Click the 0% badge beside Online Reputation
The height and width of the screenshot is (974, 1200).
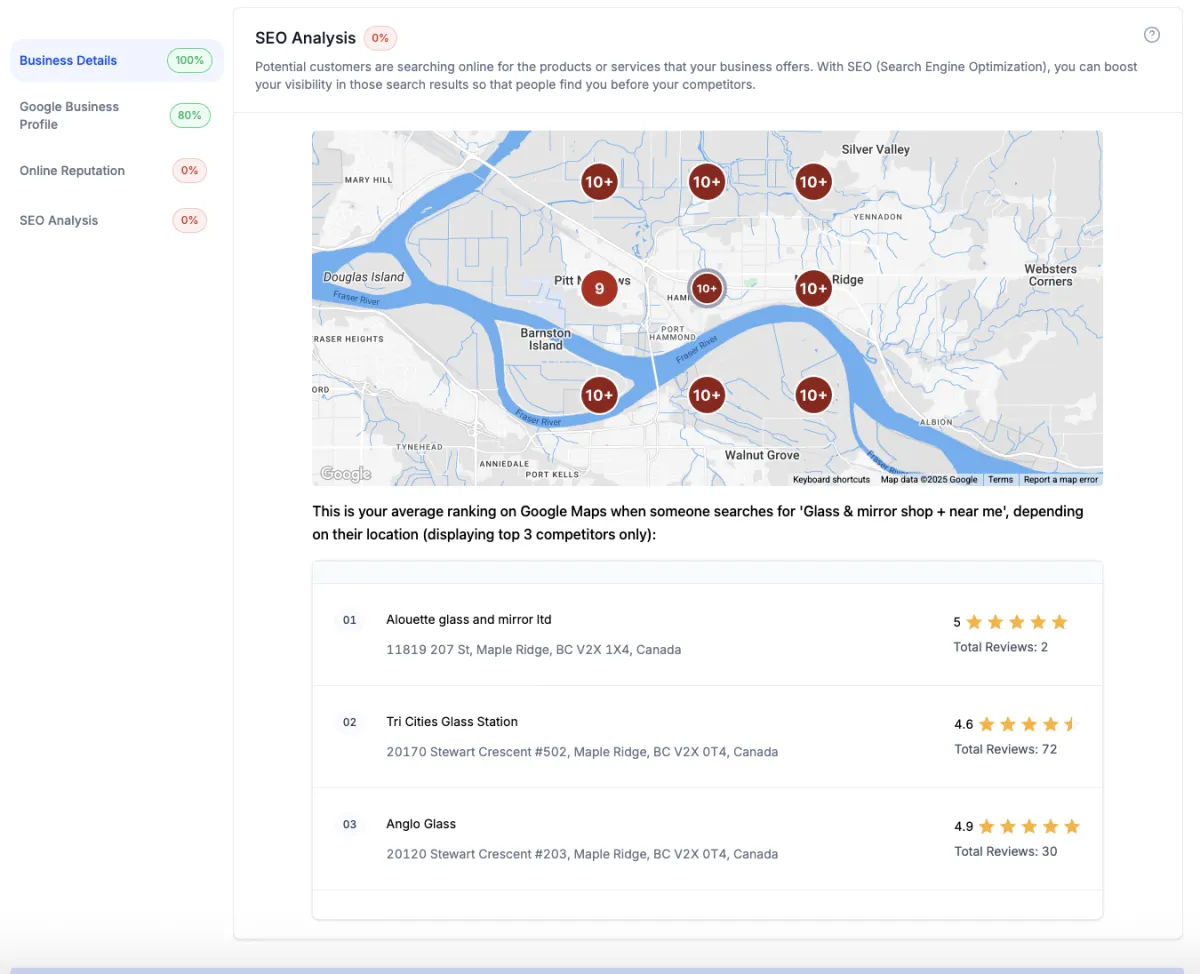189,170
